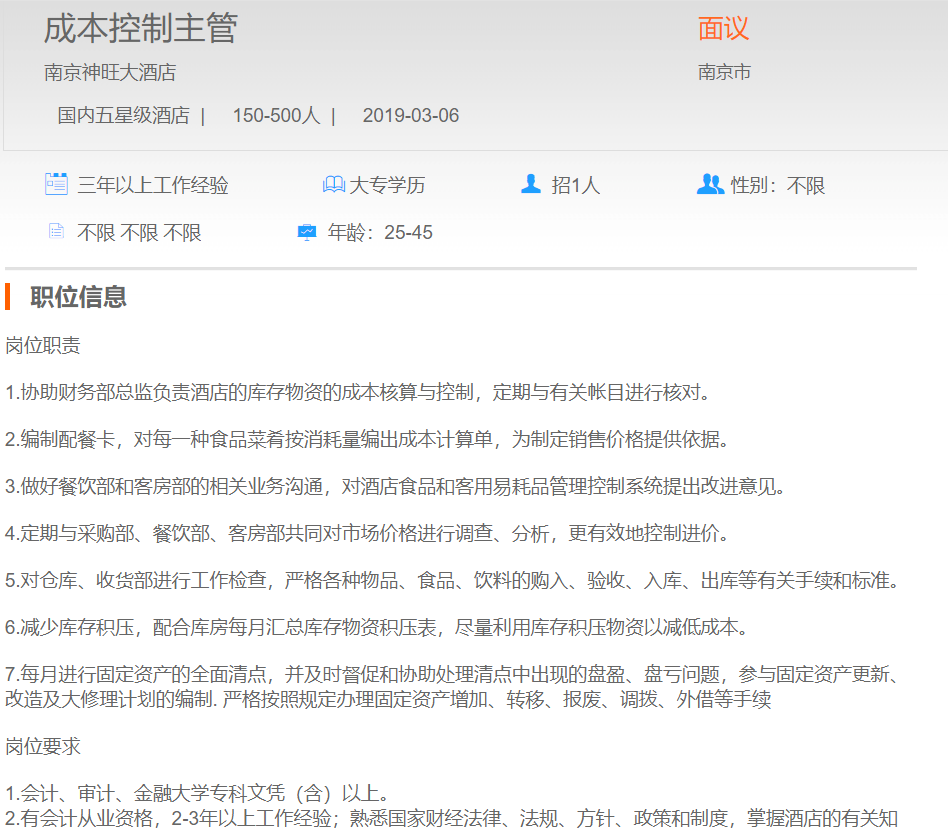This screenshot has width=948, height=831.
Task: Click the 150-500人 company size text
Action: tap(276, 116)
